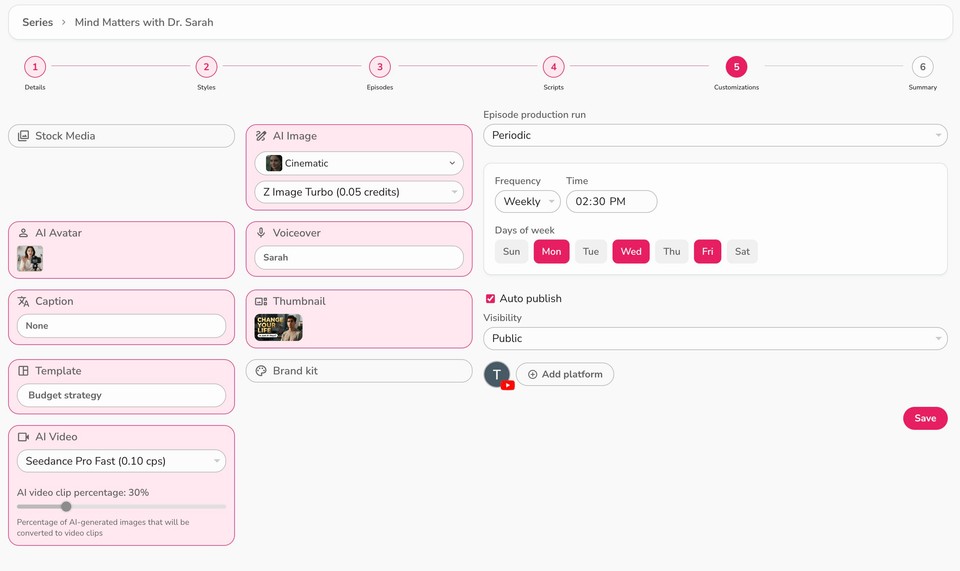Click the Stock Media icon
This screenshot has width=960, height=571.
[x=23, y=136]
